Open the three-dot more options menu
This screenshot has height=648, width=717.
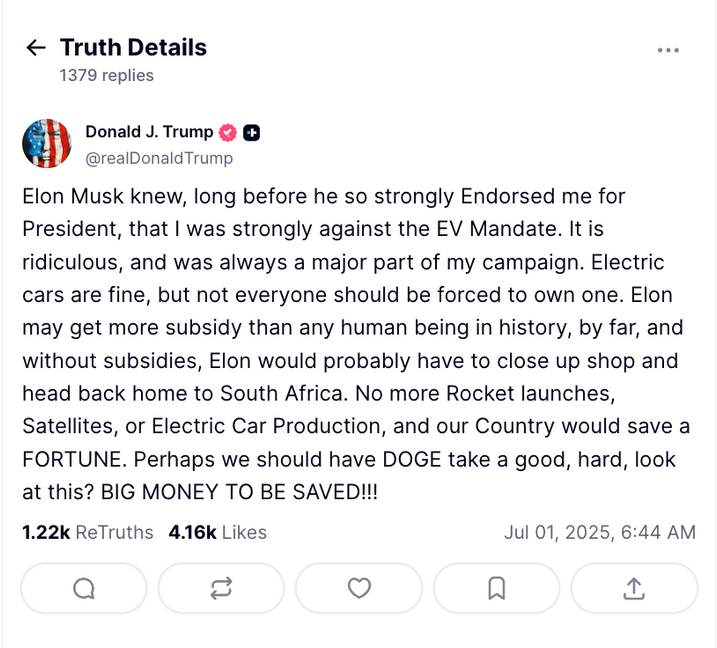pyautogui.click(x=668, y=51)
